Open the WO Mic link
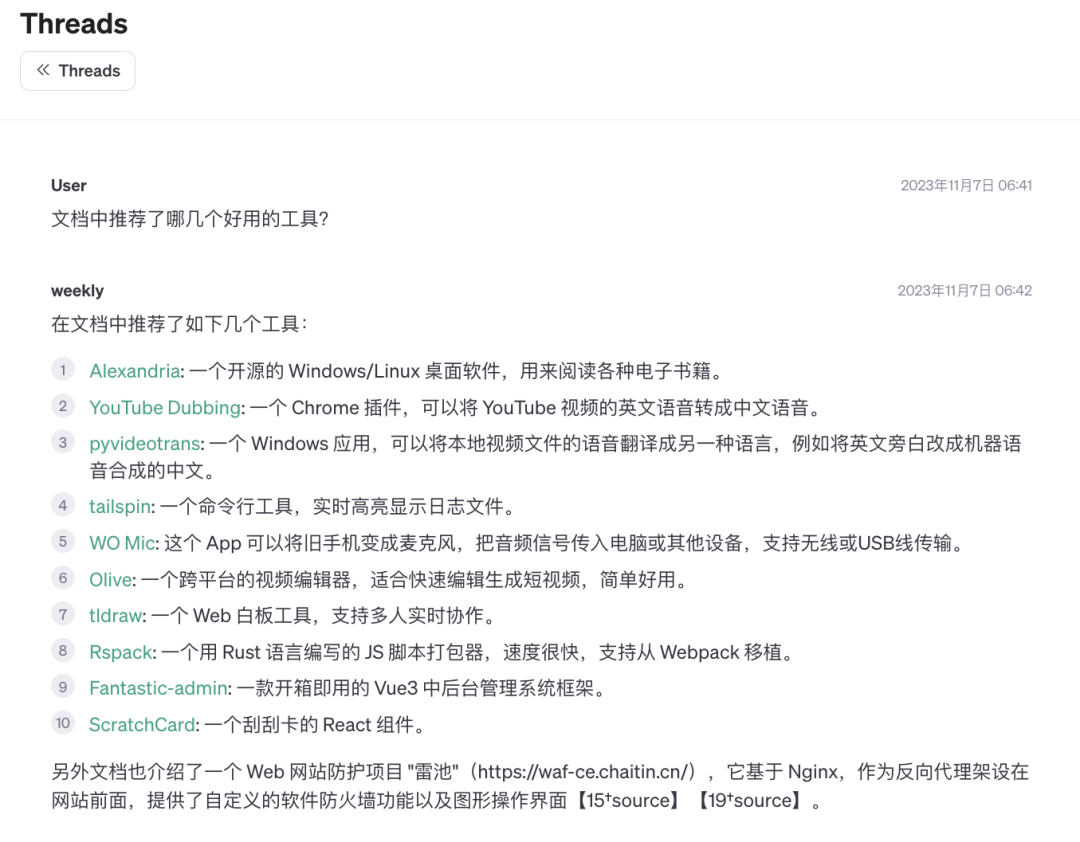The width and height of the screenshot is (1080, 842). pyautogui.click(x=122, y=543)
